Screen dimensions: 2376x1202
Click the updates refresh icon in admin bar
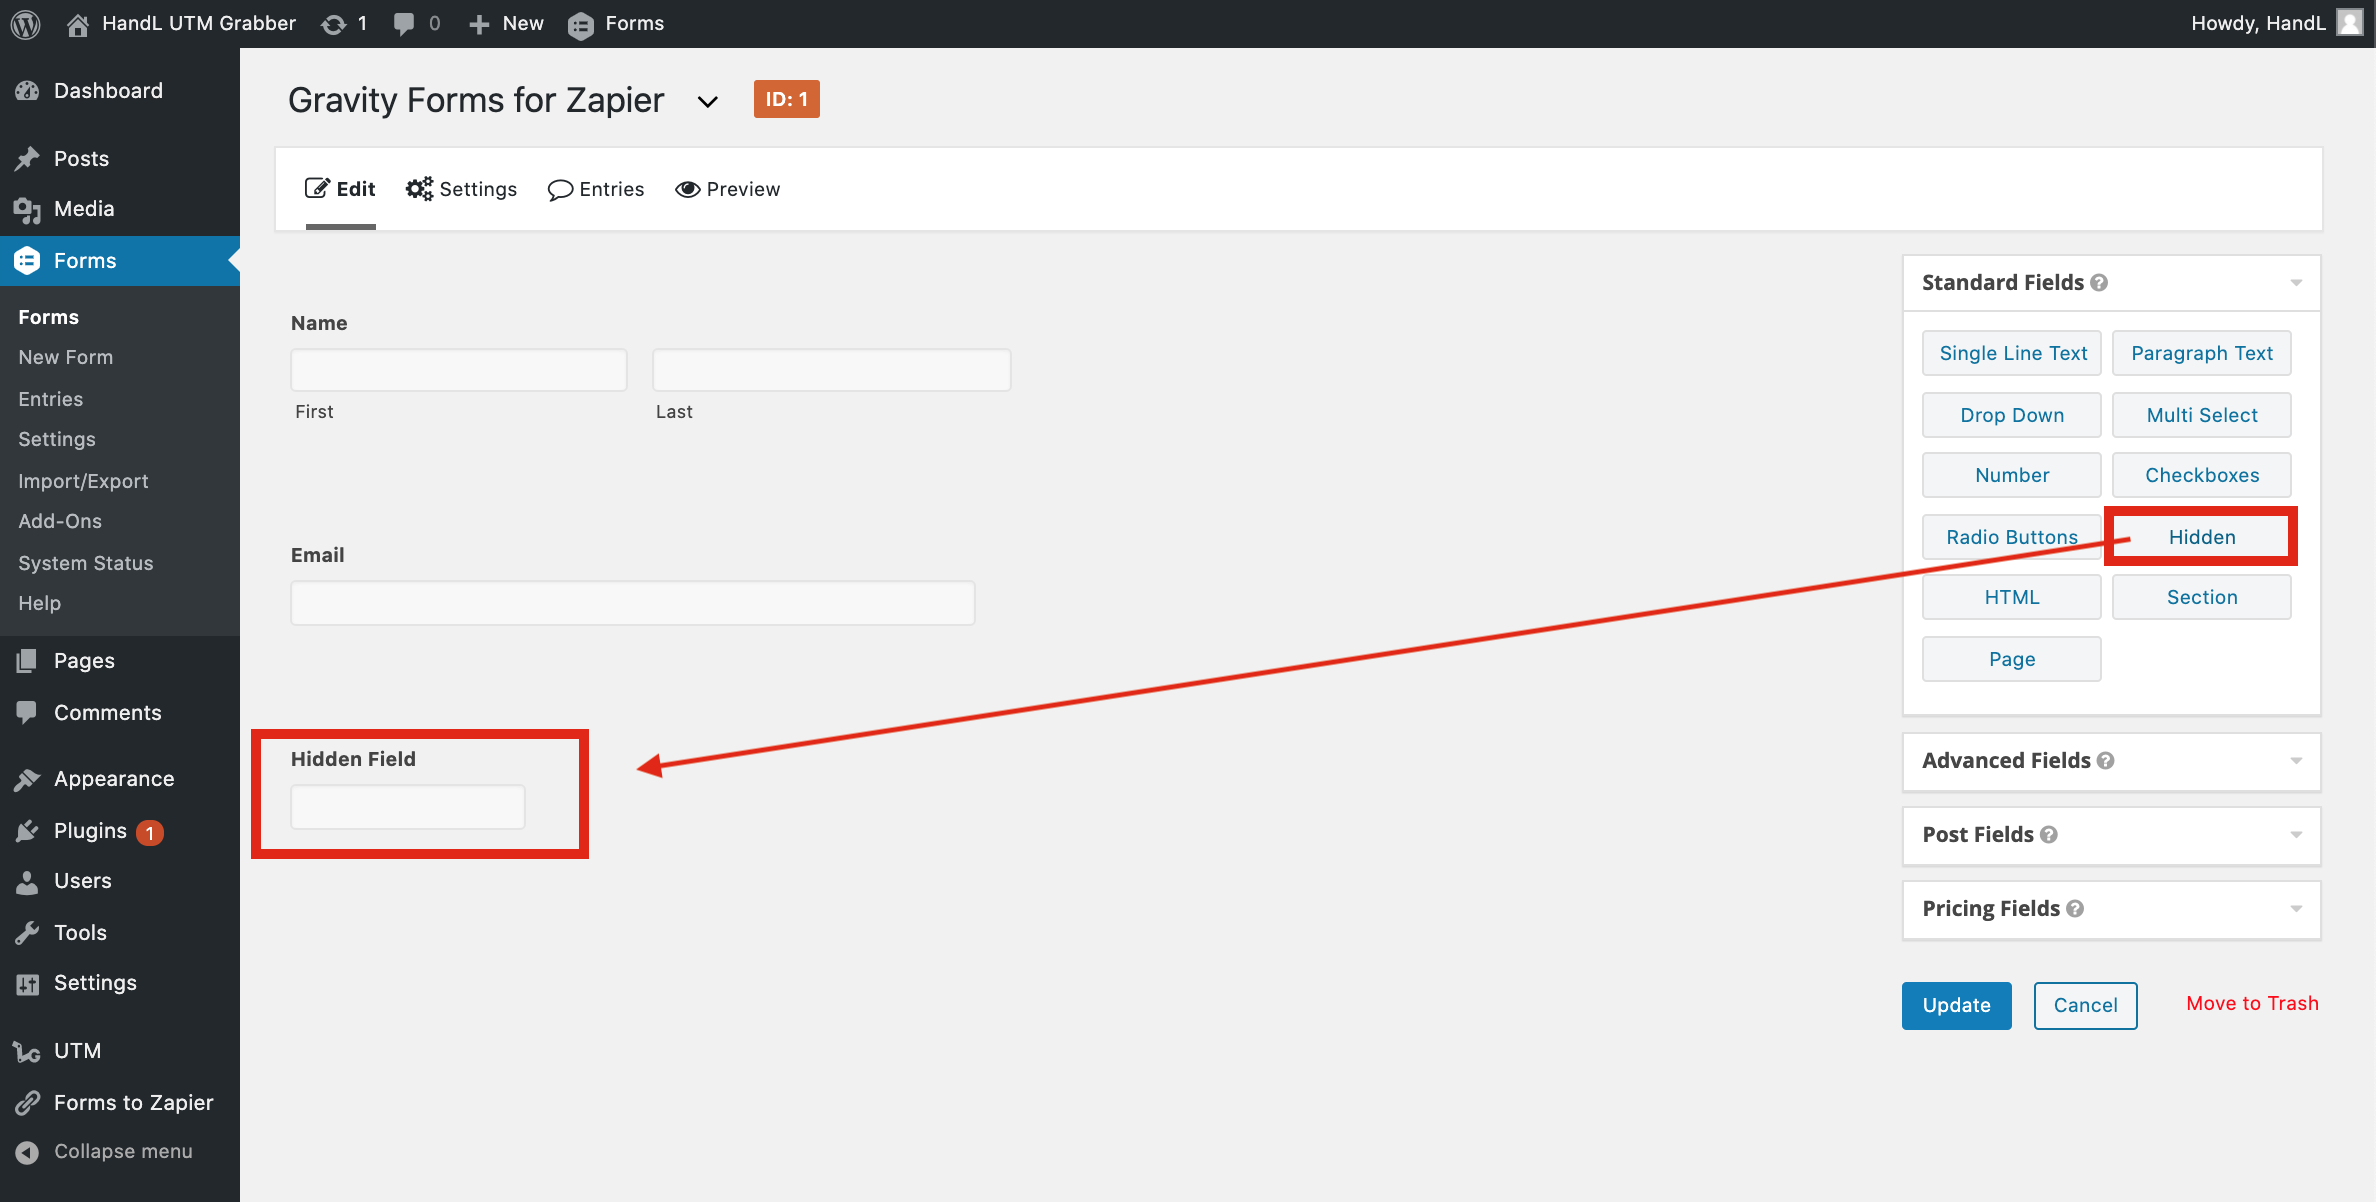334,24
